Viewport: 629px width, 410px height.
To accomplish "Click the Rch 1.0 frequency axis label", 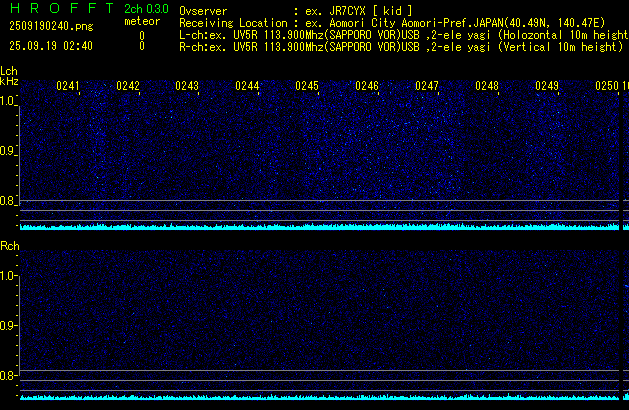I will click(8, 275).
